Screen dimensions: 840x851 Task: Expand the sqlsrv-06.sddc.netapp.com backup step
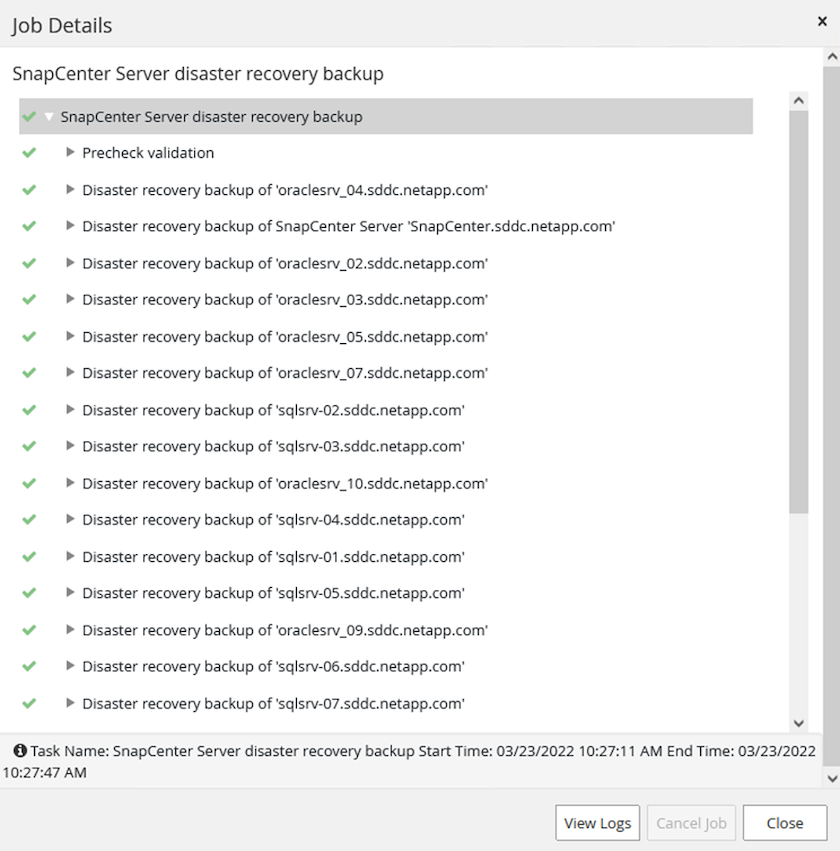[70, 665]
